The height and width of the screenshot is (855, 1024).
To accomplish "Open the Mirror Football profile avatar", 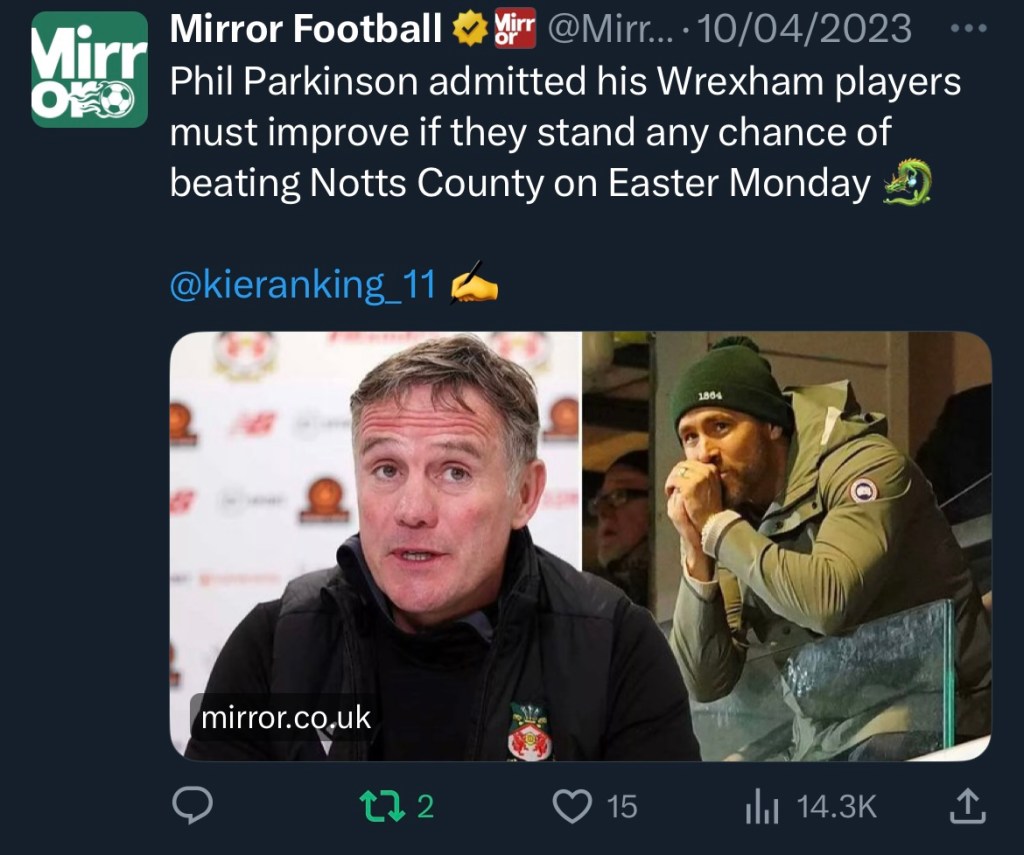I will point(89,69).
